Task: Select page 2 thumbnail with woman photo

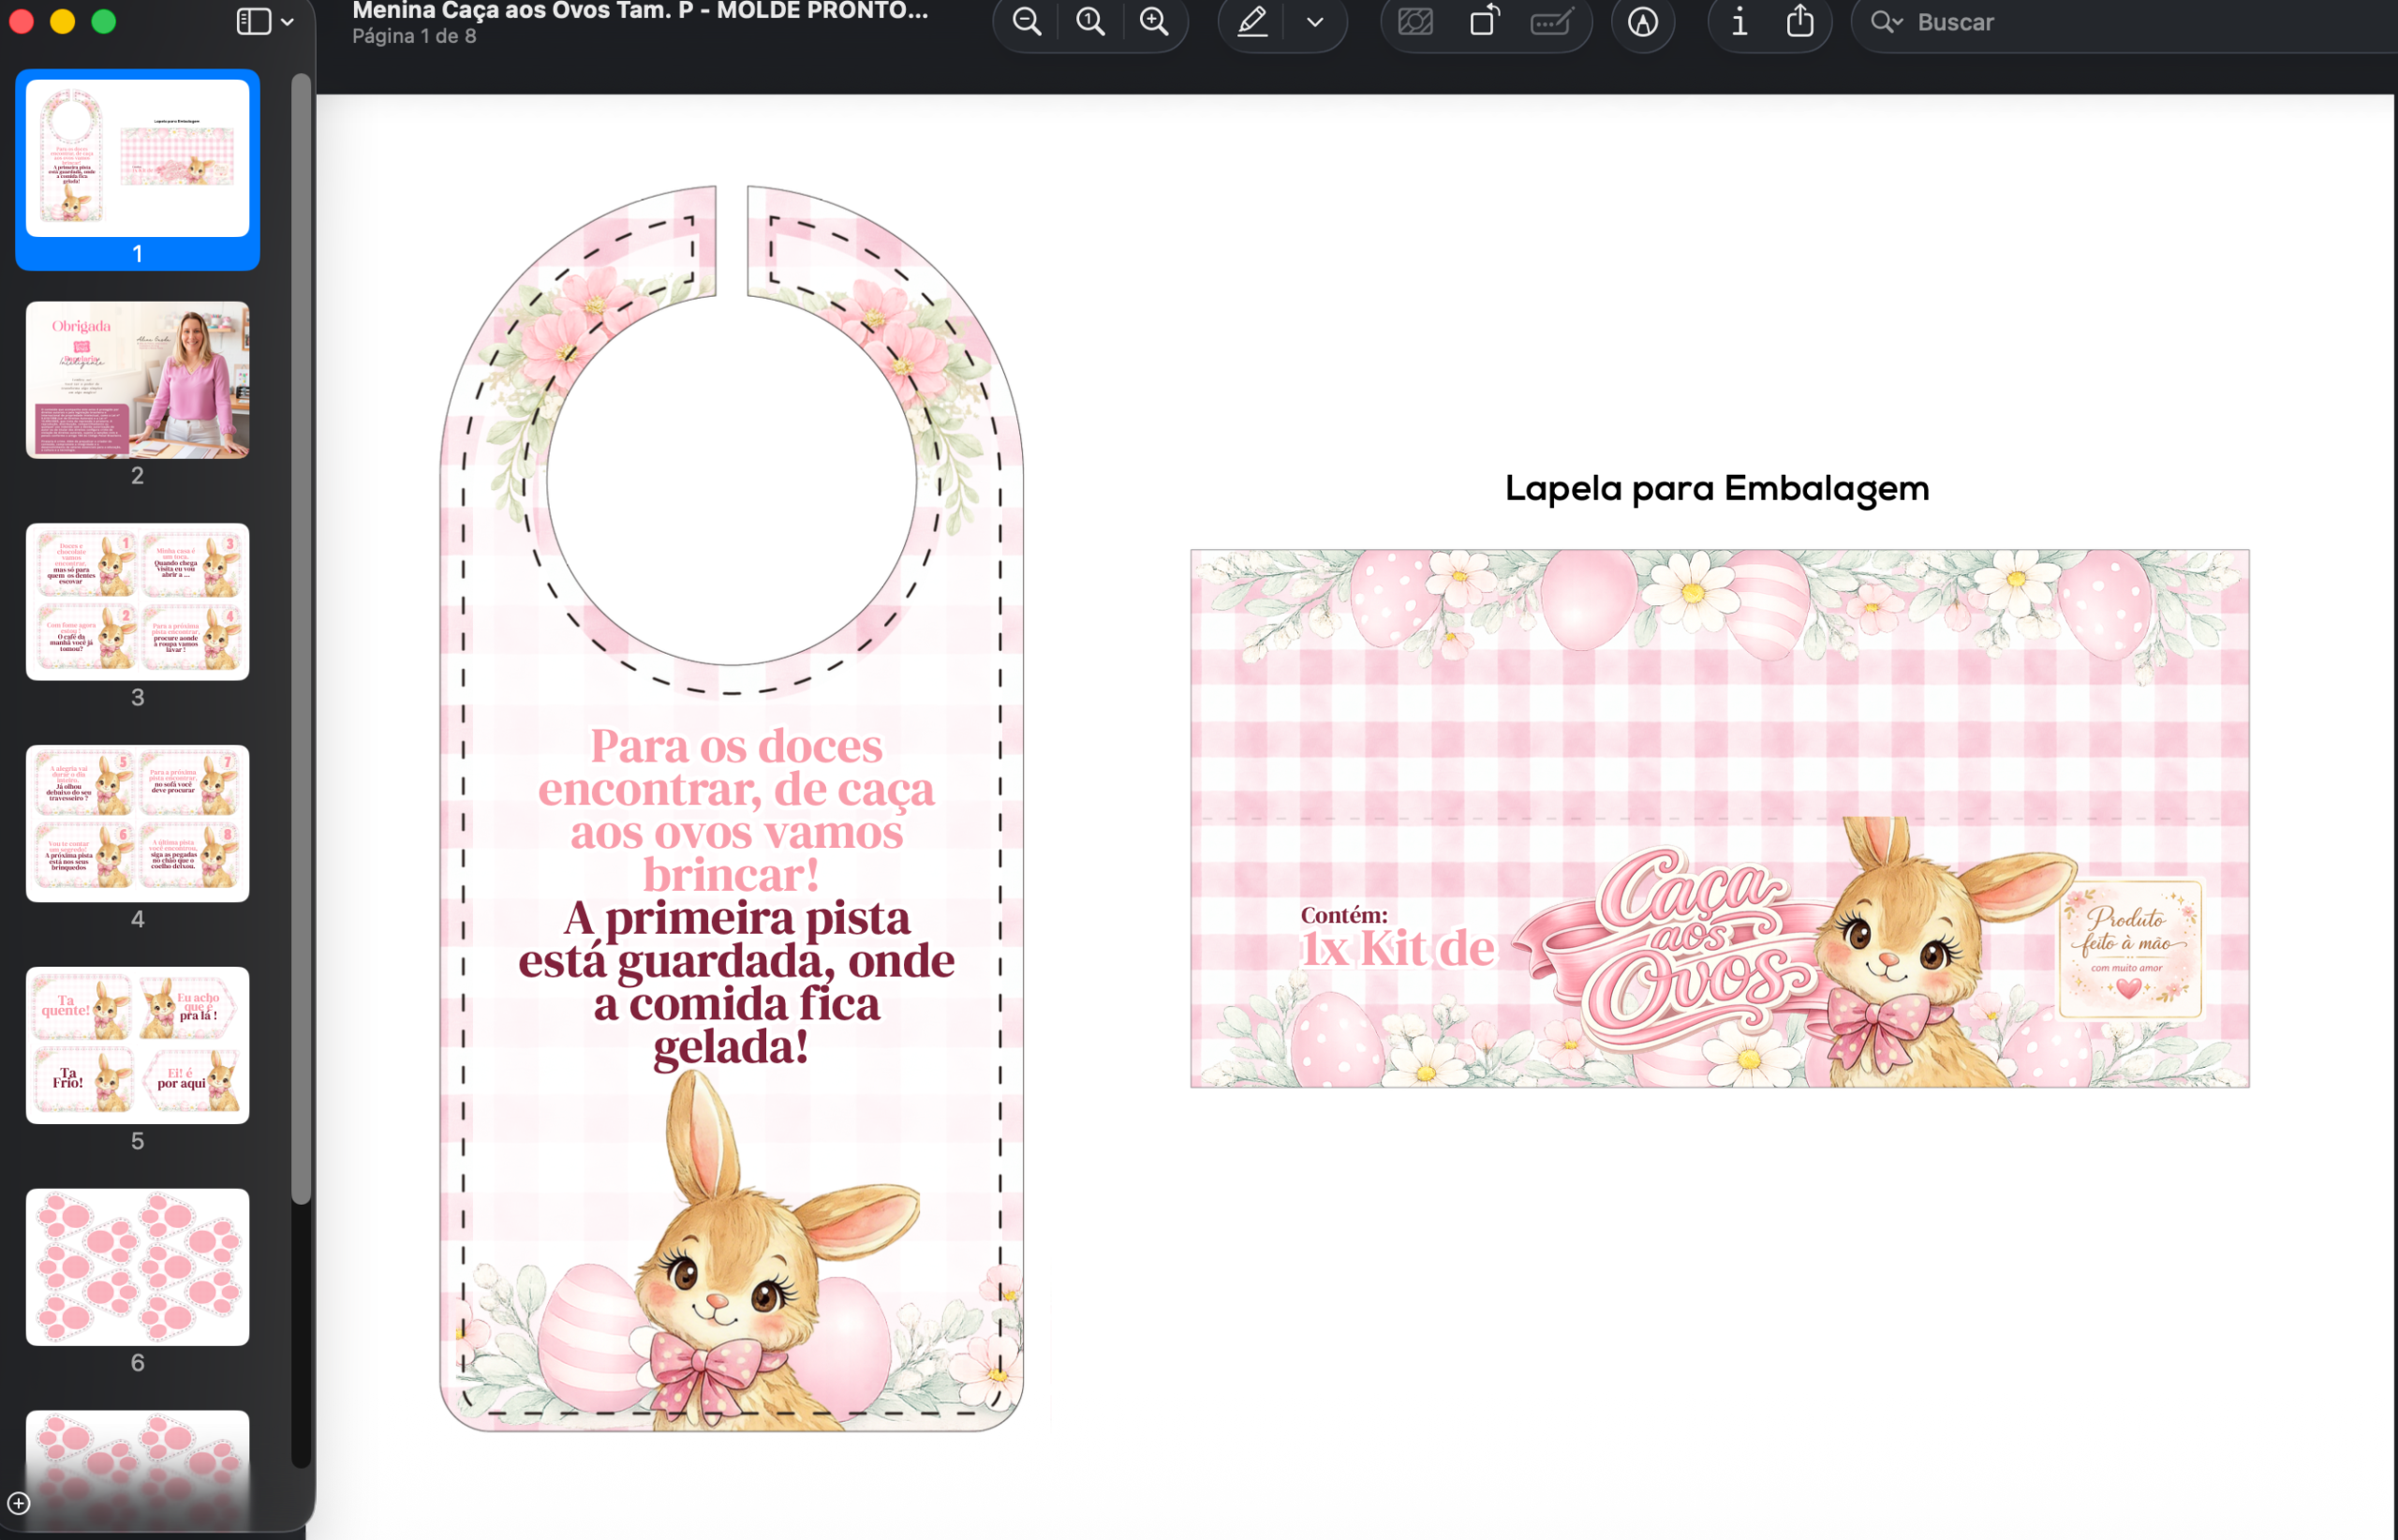Action: click(137, 380)
